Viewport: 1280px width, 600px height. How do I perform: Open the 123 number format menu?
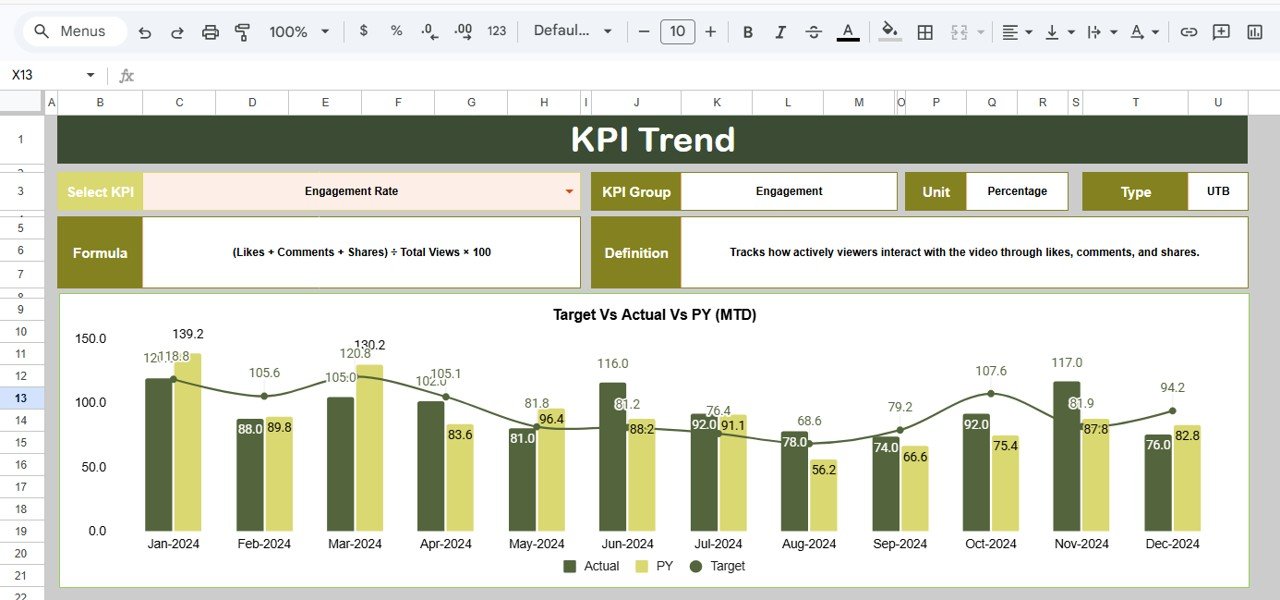[x=497, y=31]
